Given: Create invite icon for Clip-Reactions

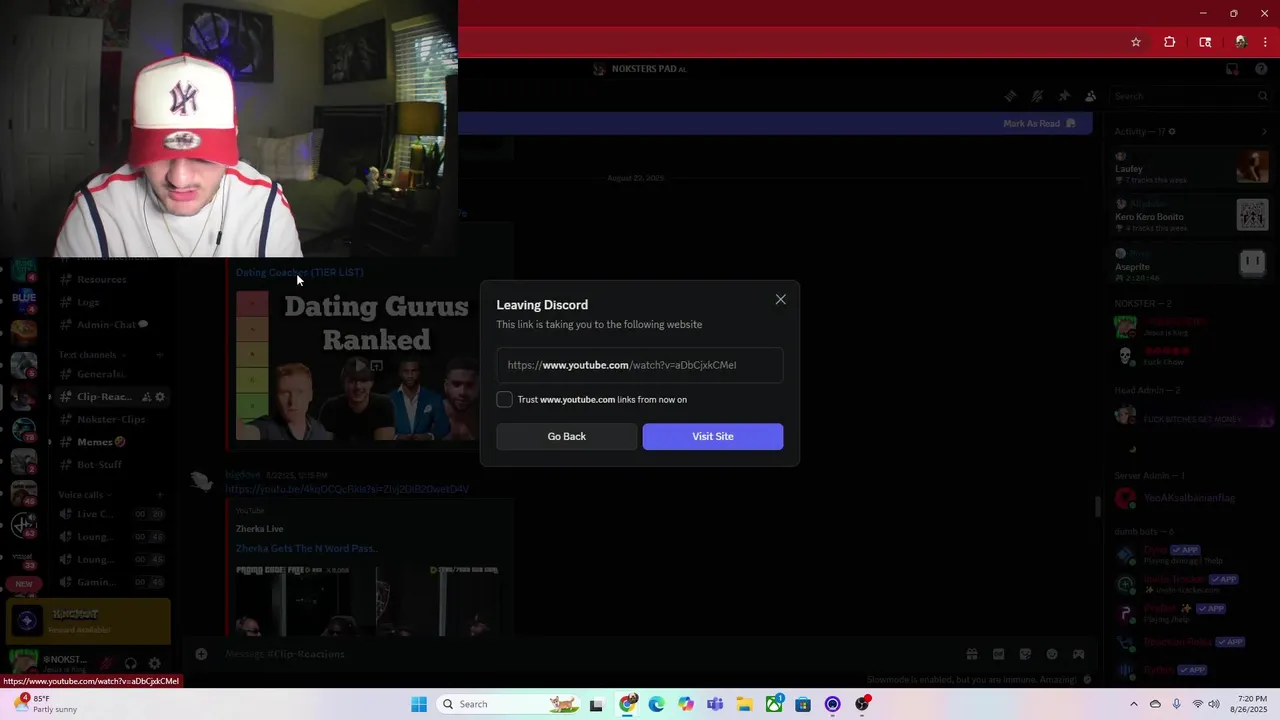Looking at the screenshot, I should click(146, 397).
